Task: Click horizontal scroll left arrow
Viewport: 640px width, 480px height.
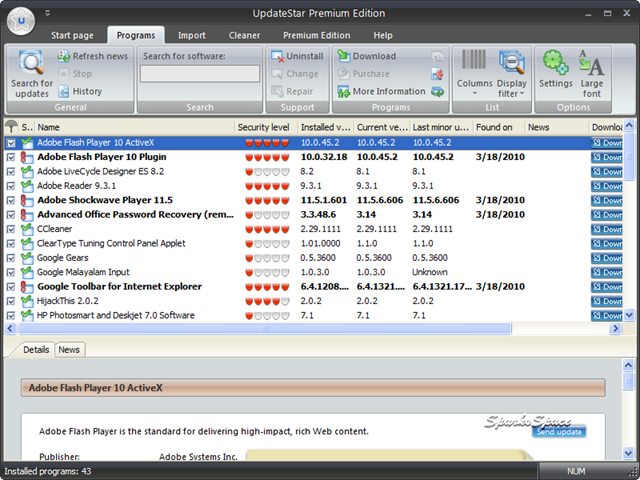Action: (11, 329)
